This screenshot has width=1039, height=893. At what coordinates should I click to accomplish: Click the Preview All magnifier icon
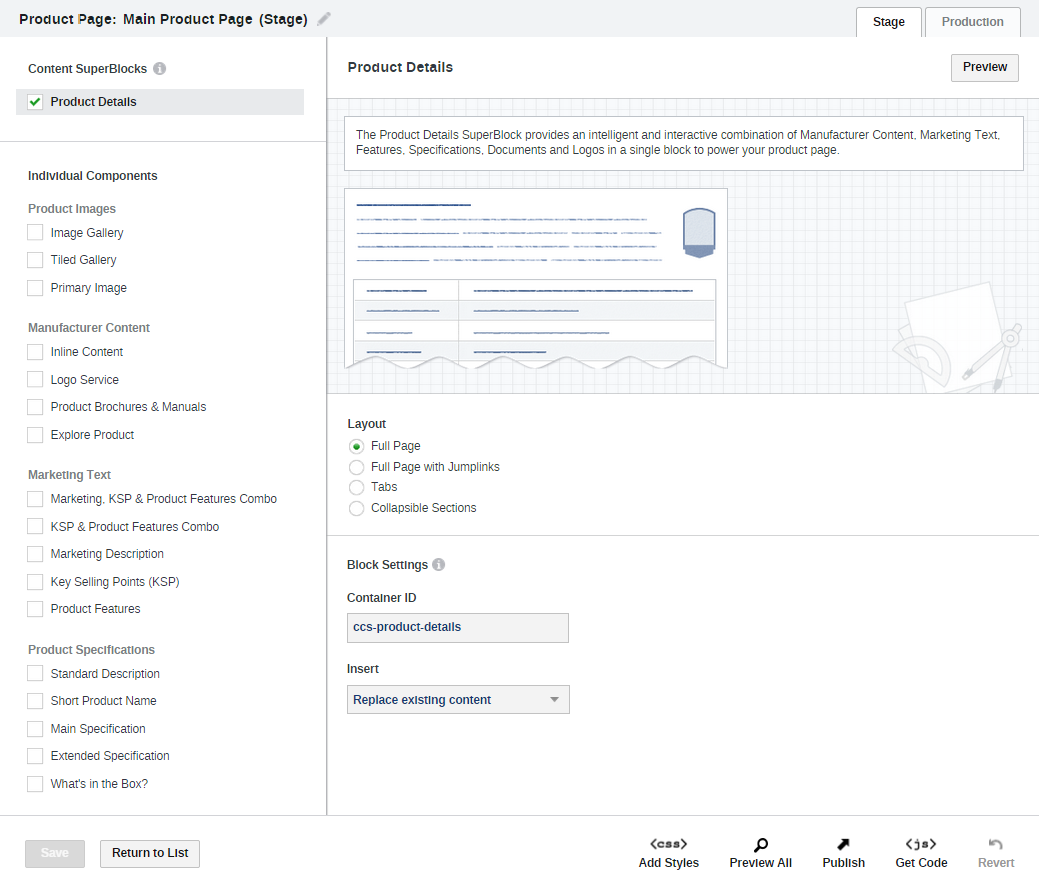click(760, 845)
